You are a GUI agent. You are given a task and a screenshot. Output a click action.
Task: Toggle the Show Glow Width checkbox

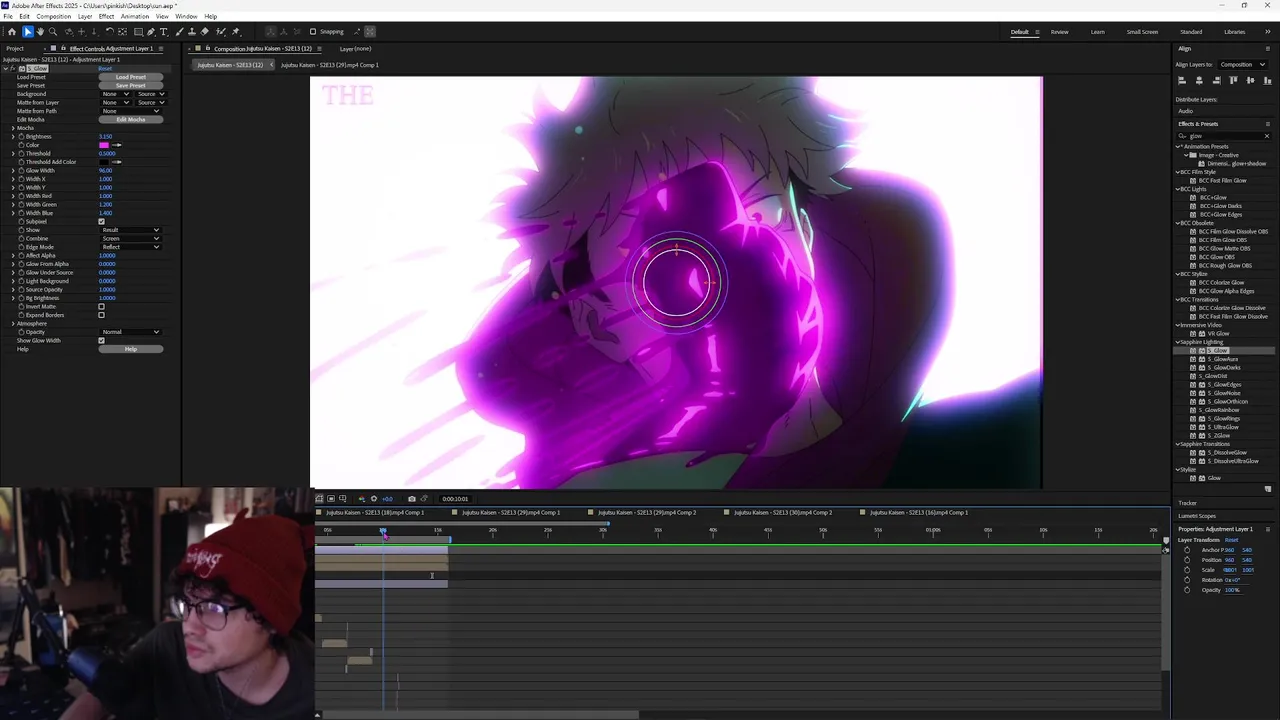click(x=101, y=341)
